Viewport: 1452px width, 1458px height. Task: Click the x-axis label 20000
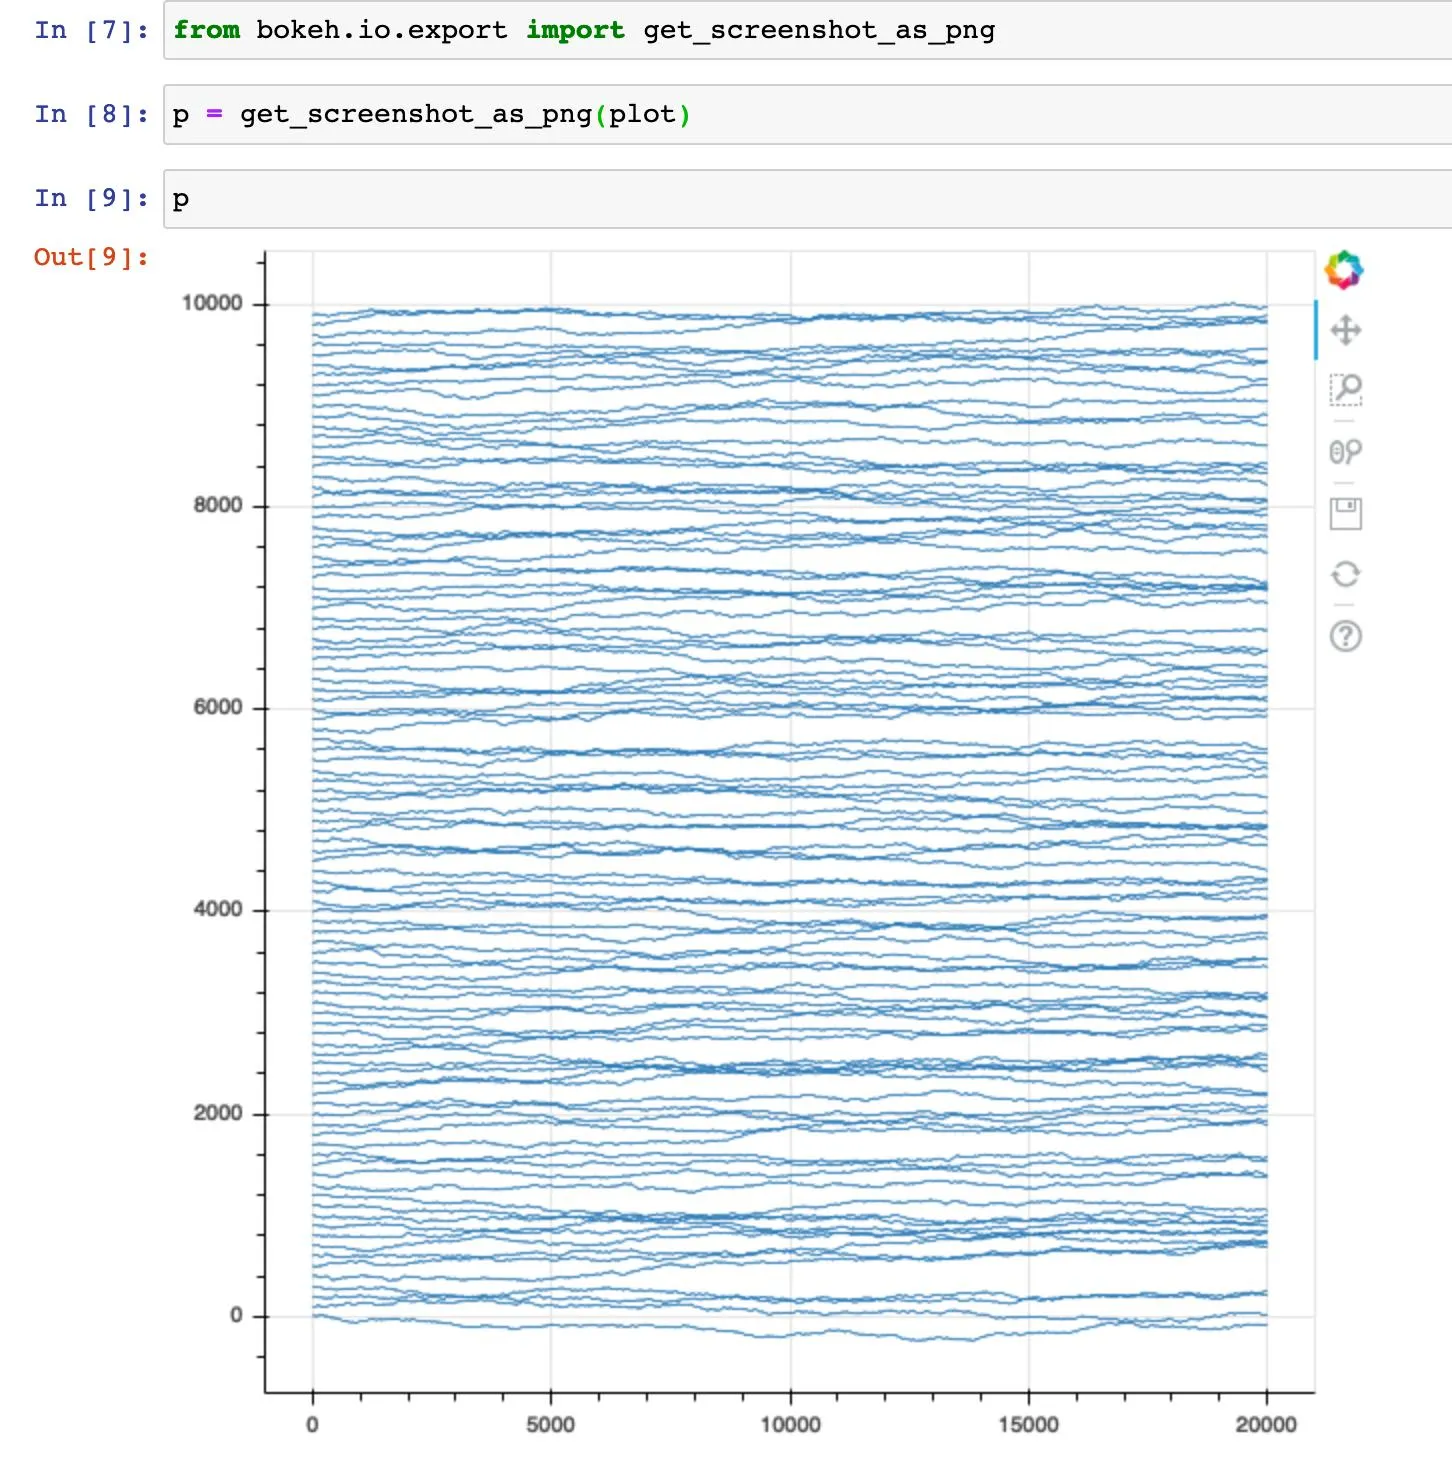tap(1266, 1424)
